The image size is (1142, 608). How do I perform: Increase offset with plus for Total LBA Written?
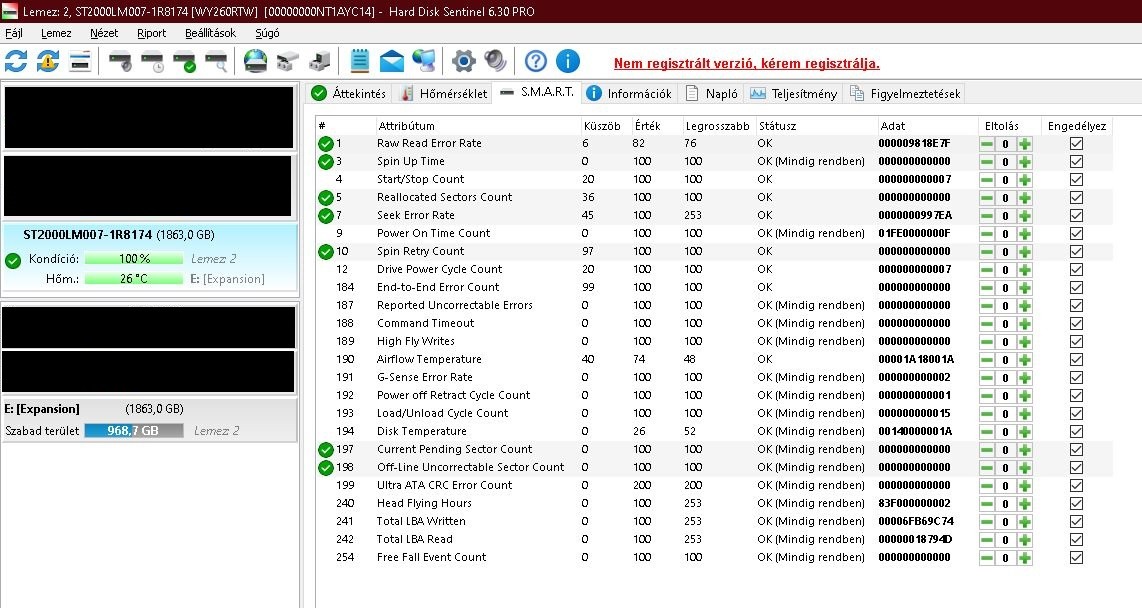click(x=1025, y=521)
